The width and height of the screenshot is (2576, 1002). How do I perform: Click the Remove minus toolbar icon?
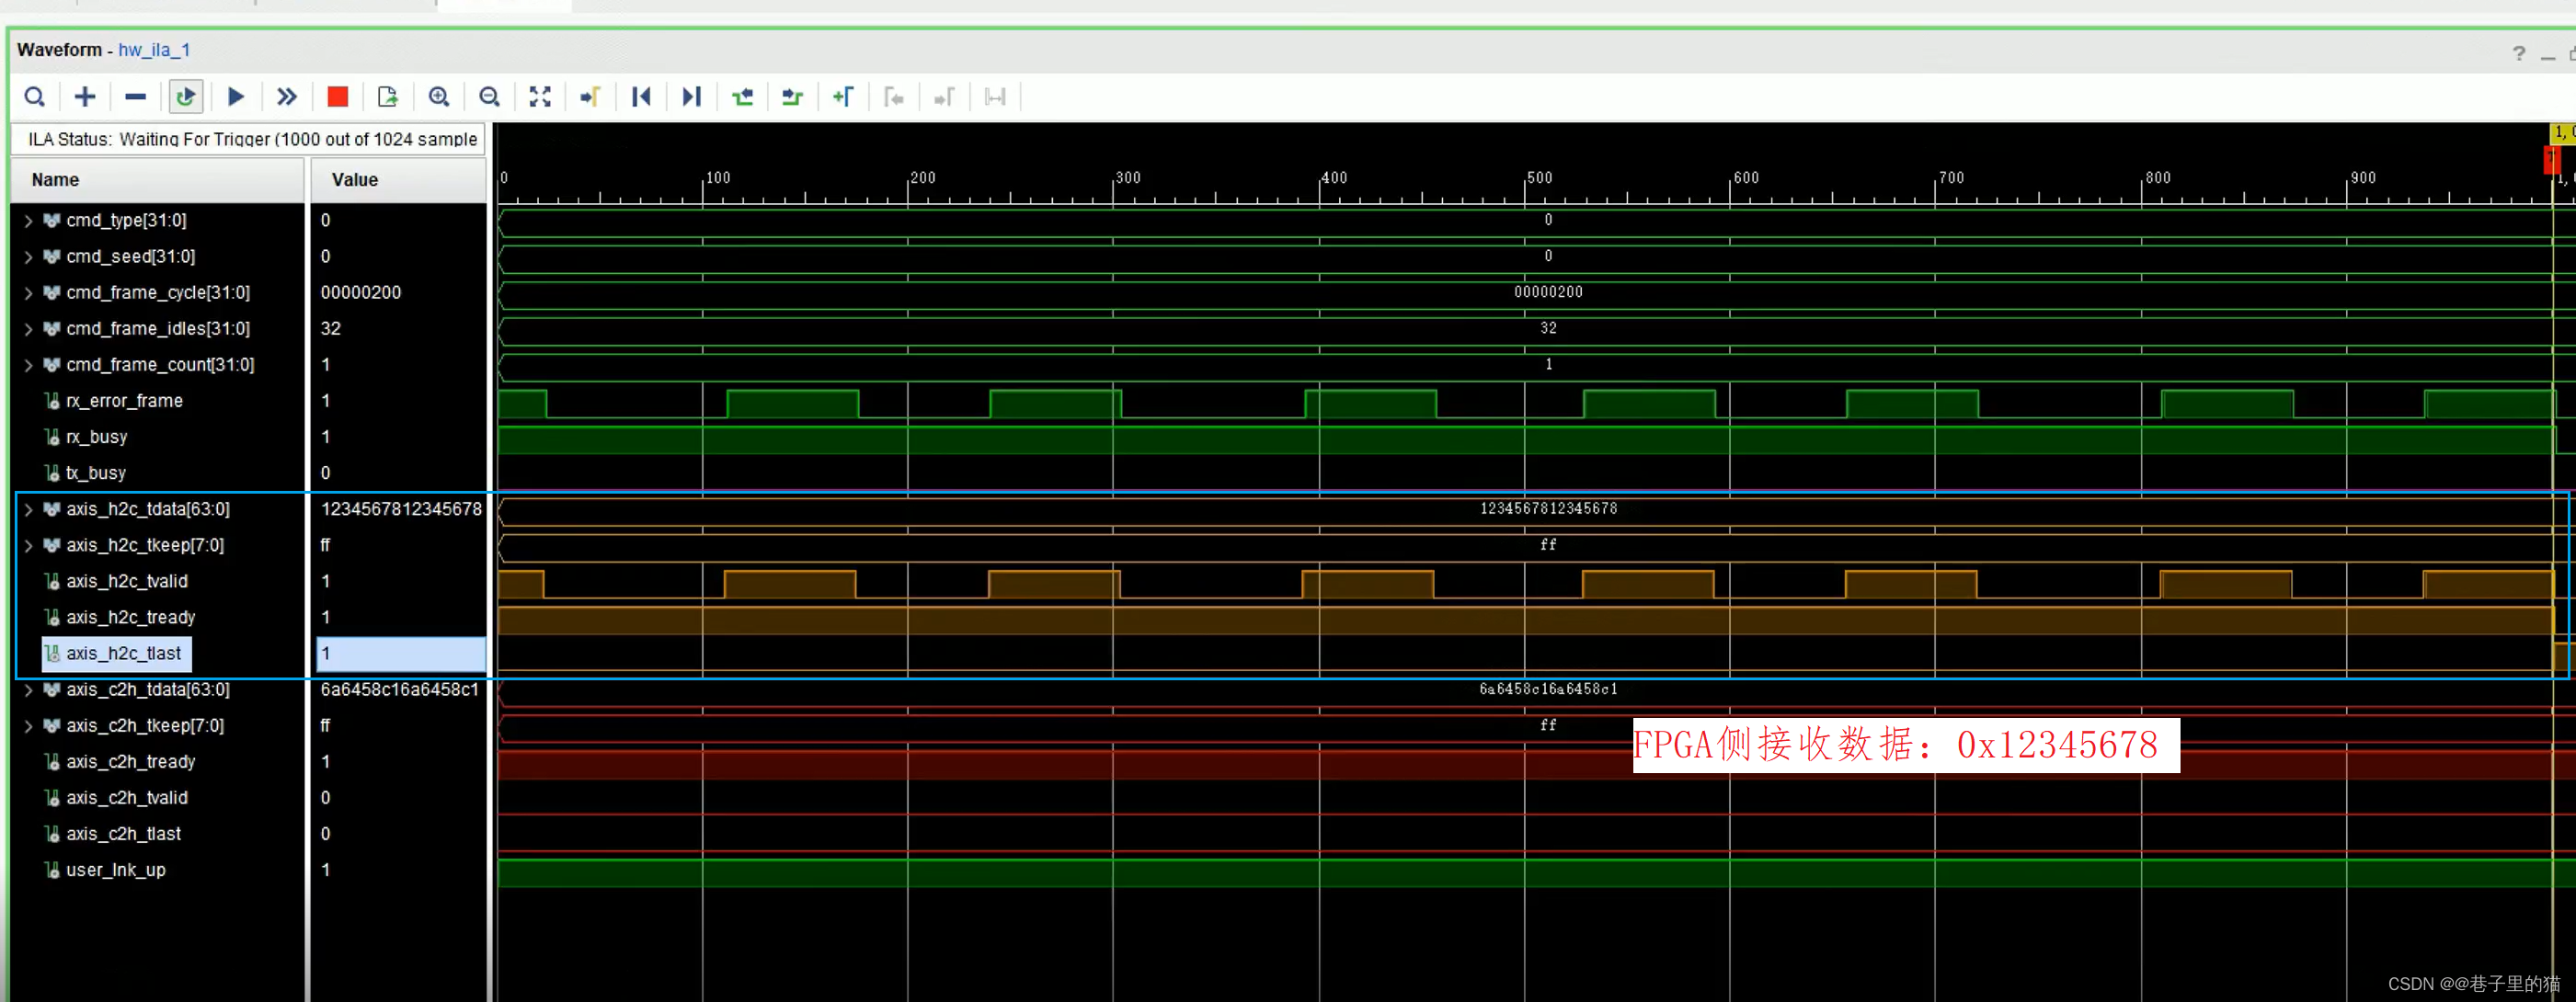tap(135, 97)
